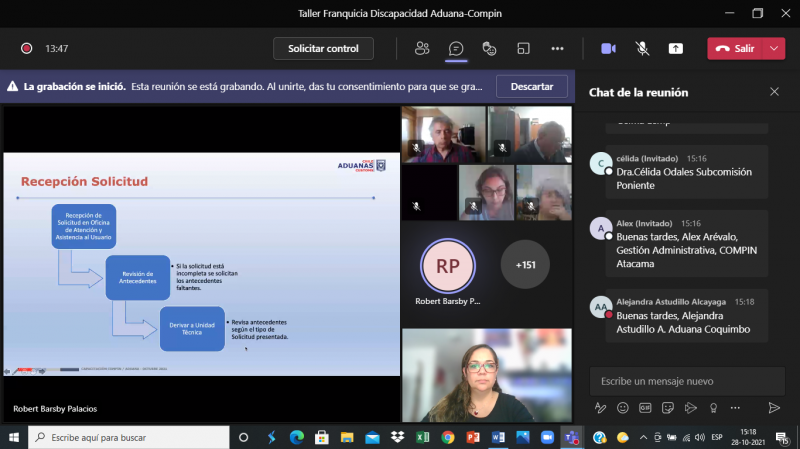Open Microsoft Edge from the taskbar
800x449 pixels.
296,437
